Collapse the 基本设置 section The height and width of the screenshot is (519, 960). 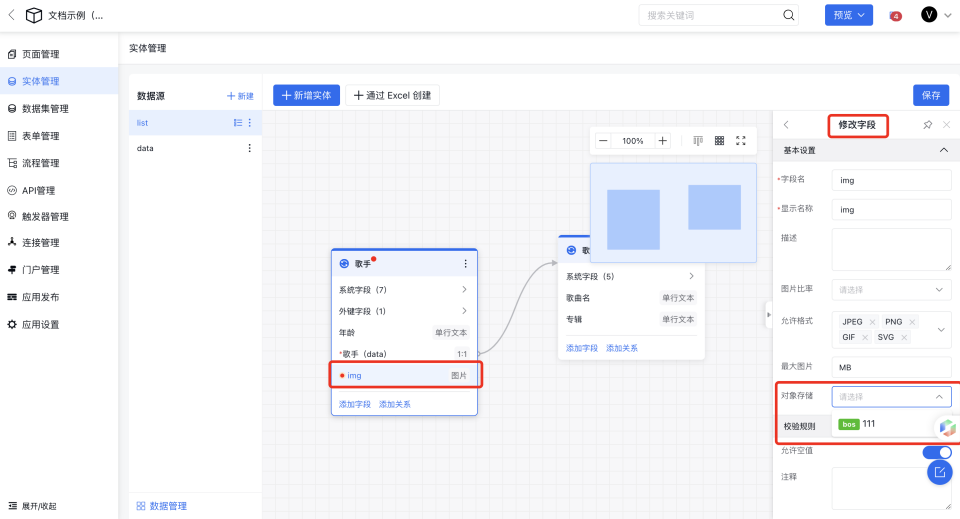click(943, 150)
